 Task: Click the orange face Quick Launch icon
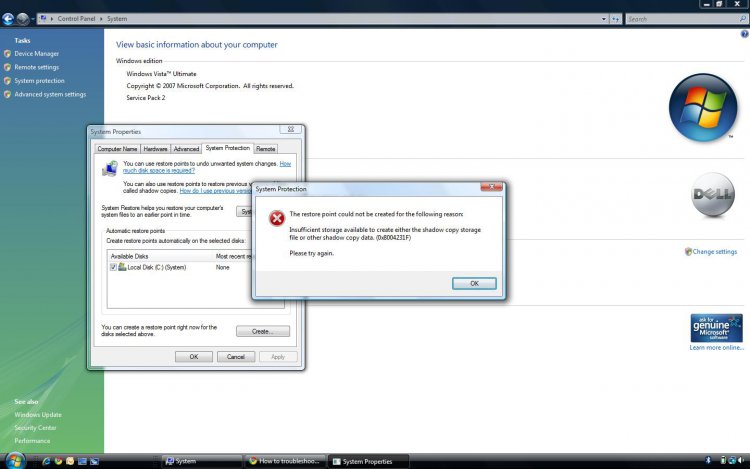pos(70,461)
